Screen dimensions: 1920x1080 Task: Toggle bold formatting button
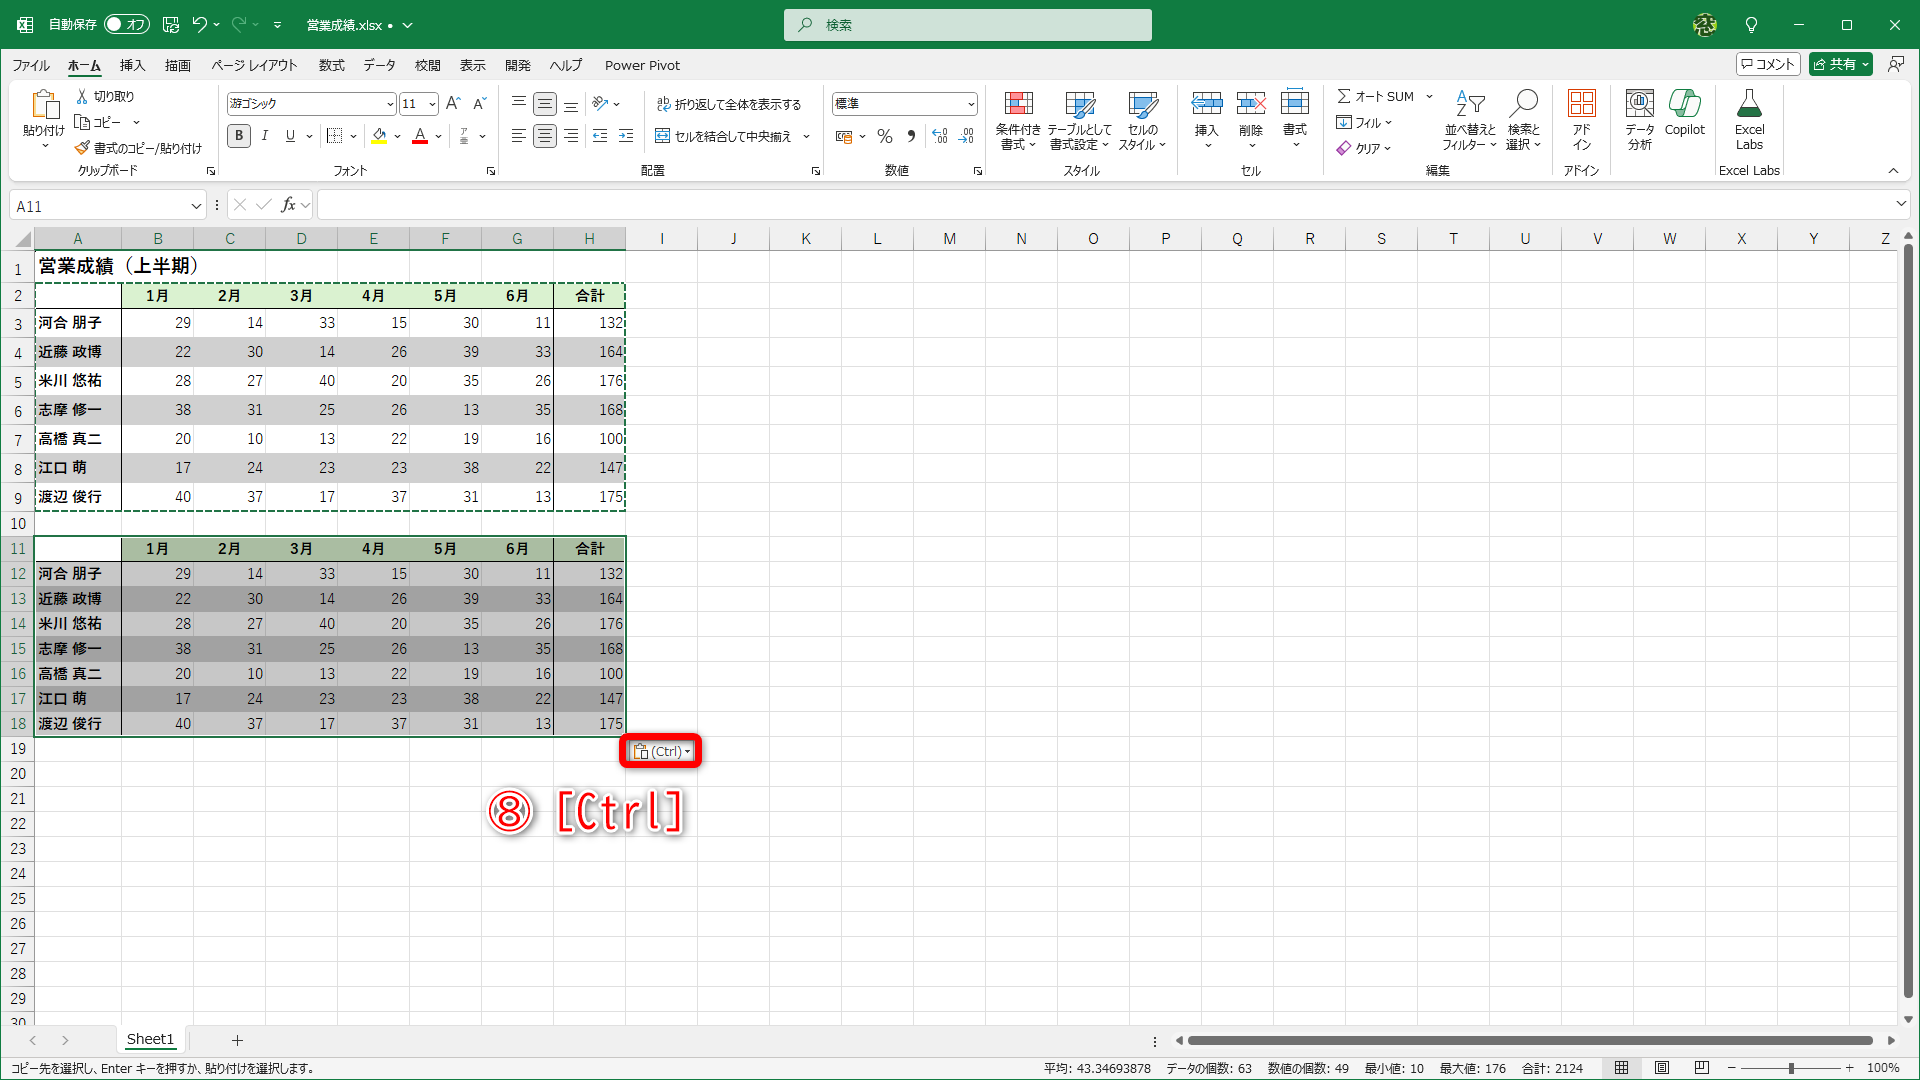point(238,136)
